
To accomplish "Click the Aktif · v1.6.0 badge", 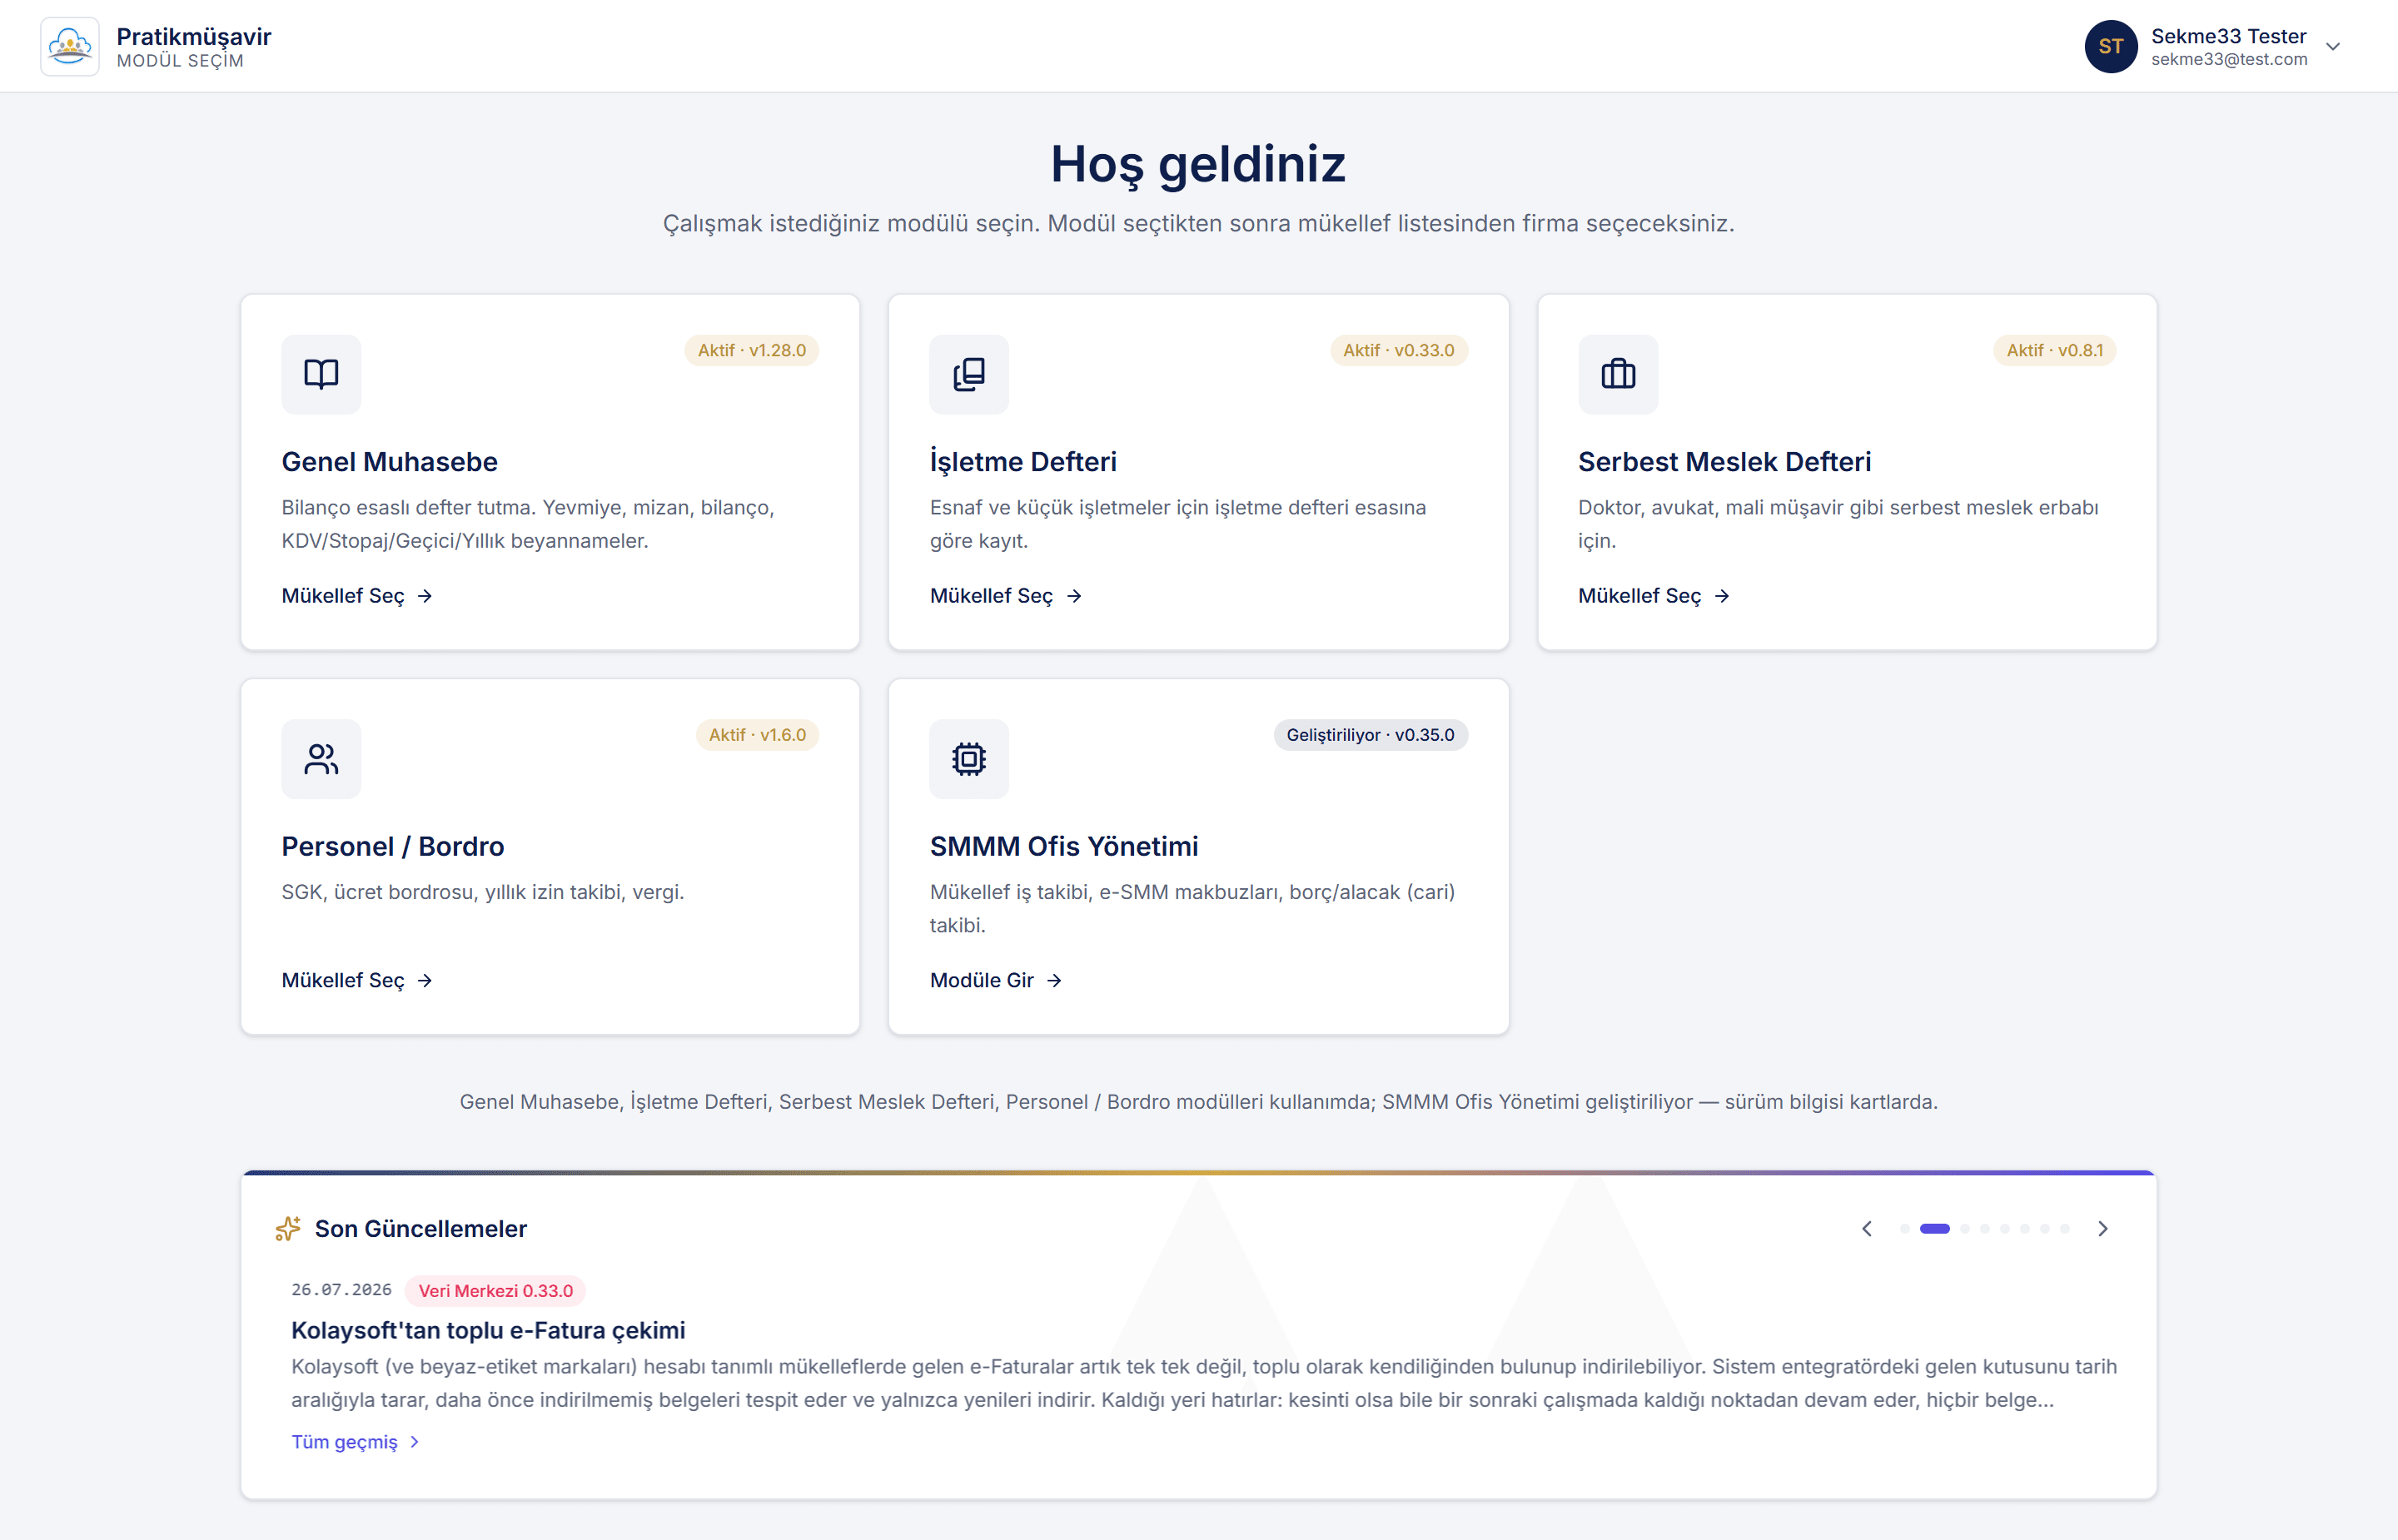I will tap(757, 735).
